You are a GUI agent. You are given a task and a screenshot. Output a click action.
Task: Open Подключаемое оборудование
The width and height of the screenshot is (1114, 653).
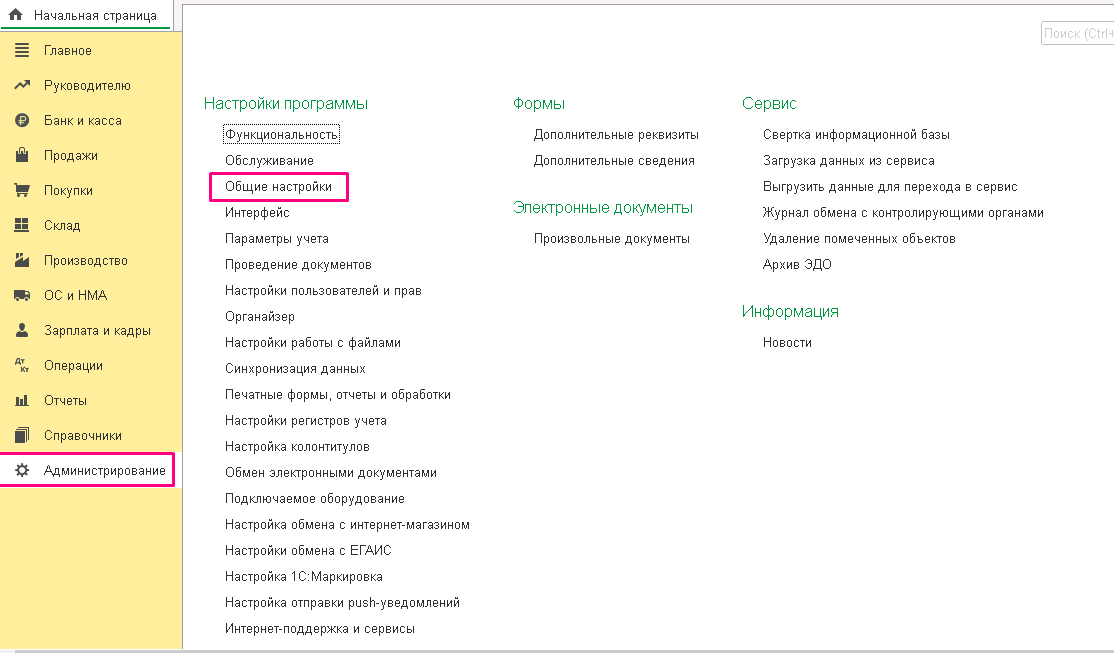315,499
